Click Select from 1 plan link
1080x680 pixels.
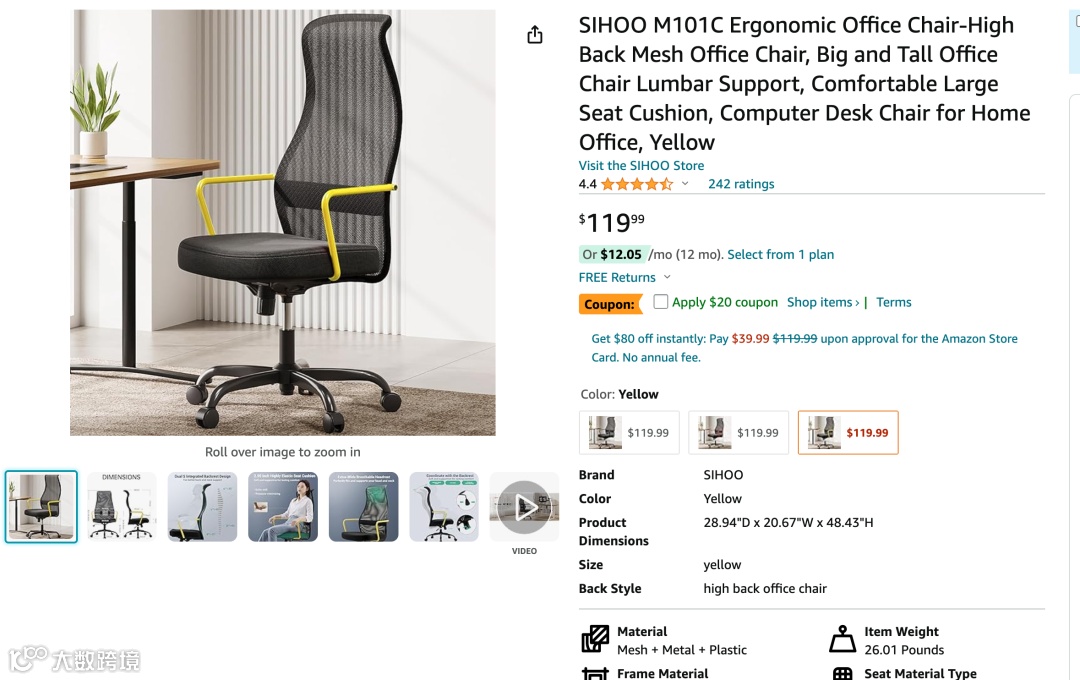[780, 254]
